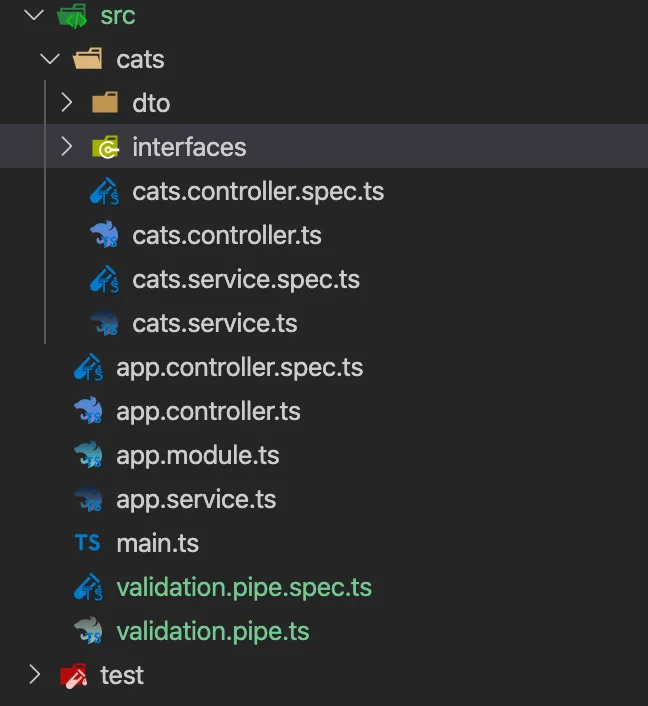
Task: Collapse the src folder chevron
Action: coord(34,15)
